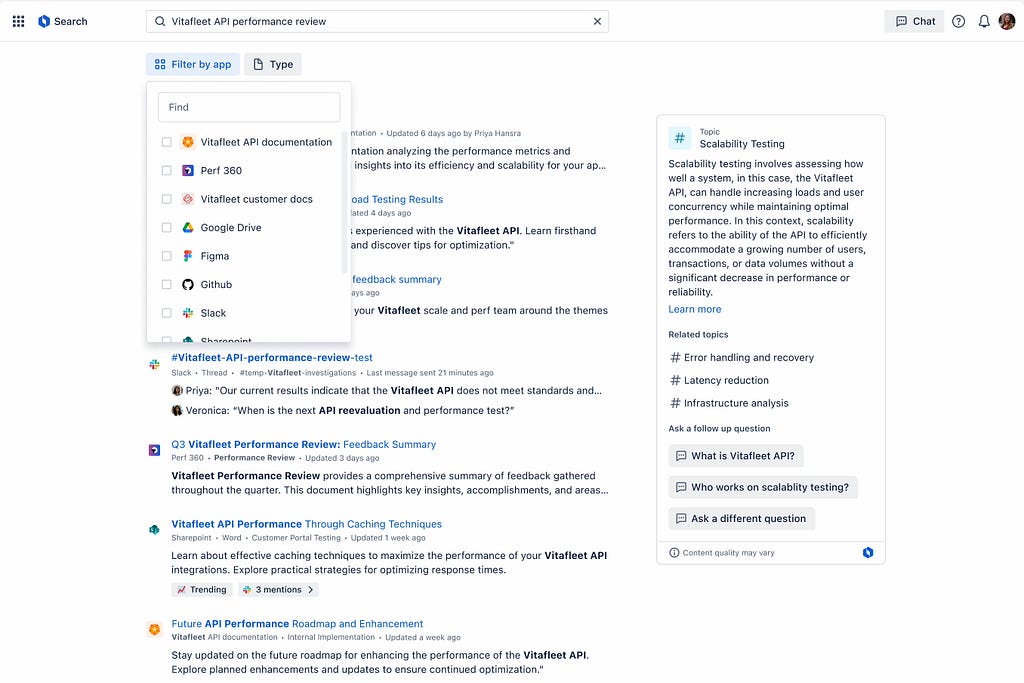Ask What is Vitafleet API?

(735, 456)
